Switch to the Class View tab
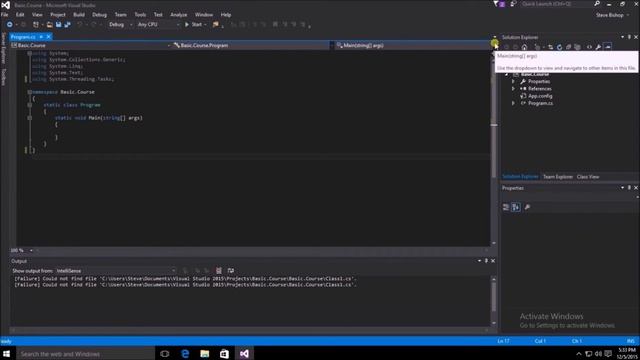Viewport: 640px width, 360px height. click(x=588, y=177)
